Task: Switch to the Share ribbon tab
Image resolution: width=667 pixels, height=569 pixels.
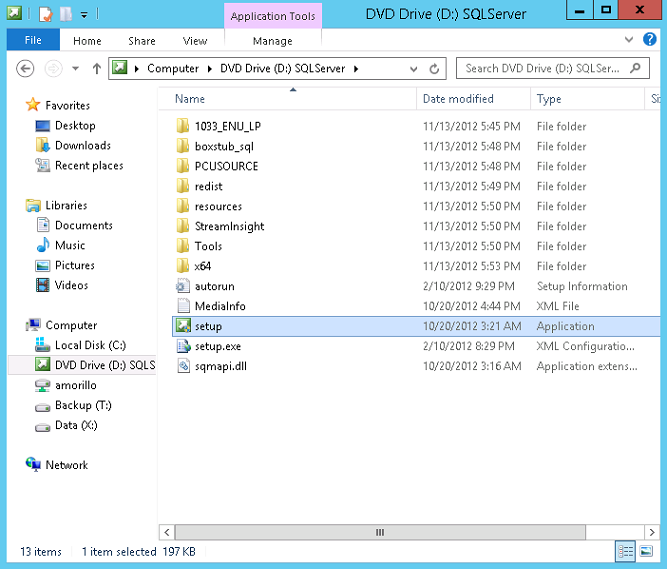Action: (x=142, y=41)
